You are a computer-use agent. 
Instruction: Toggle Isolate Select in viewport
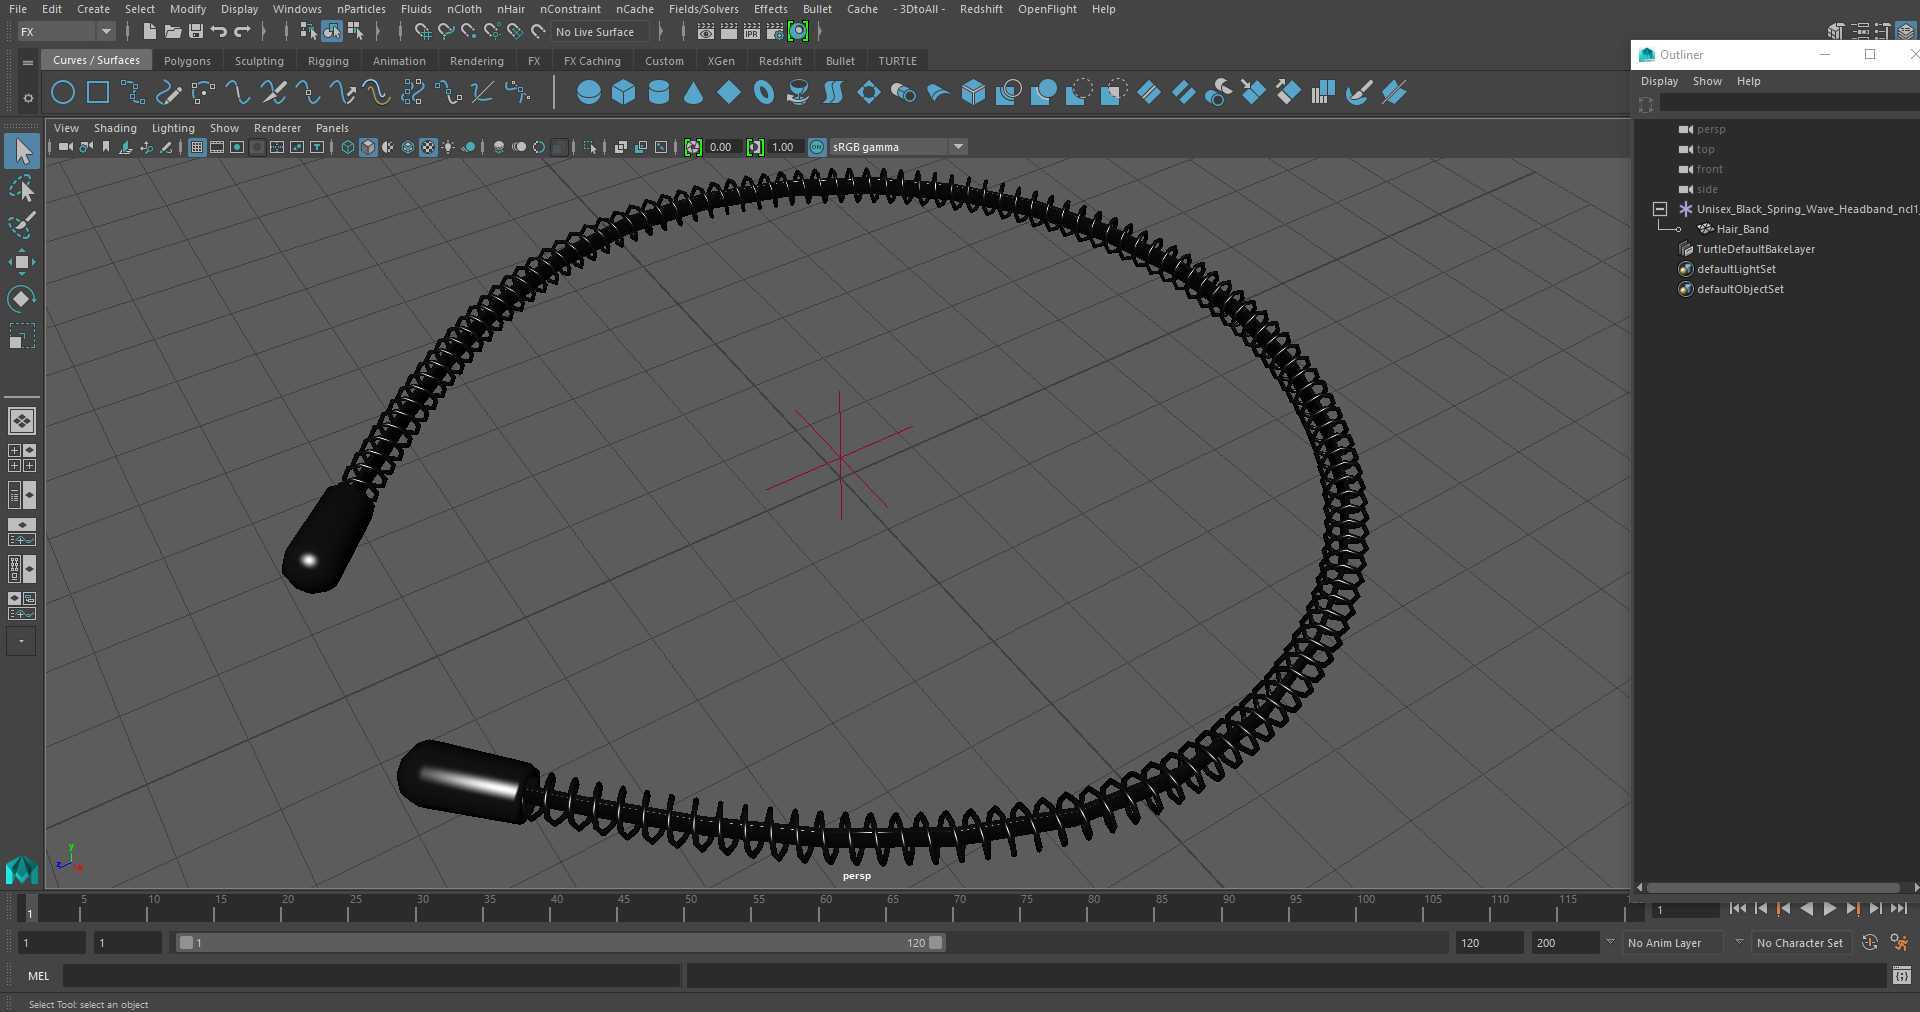click(590, 147)
